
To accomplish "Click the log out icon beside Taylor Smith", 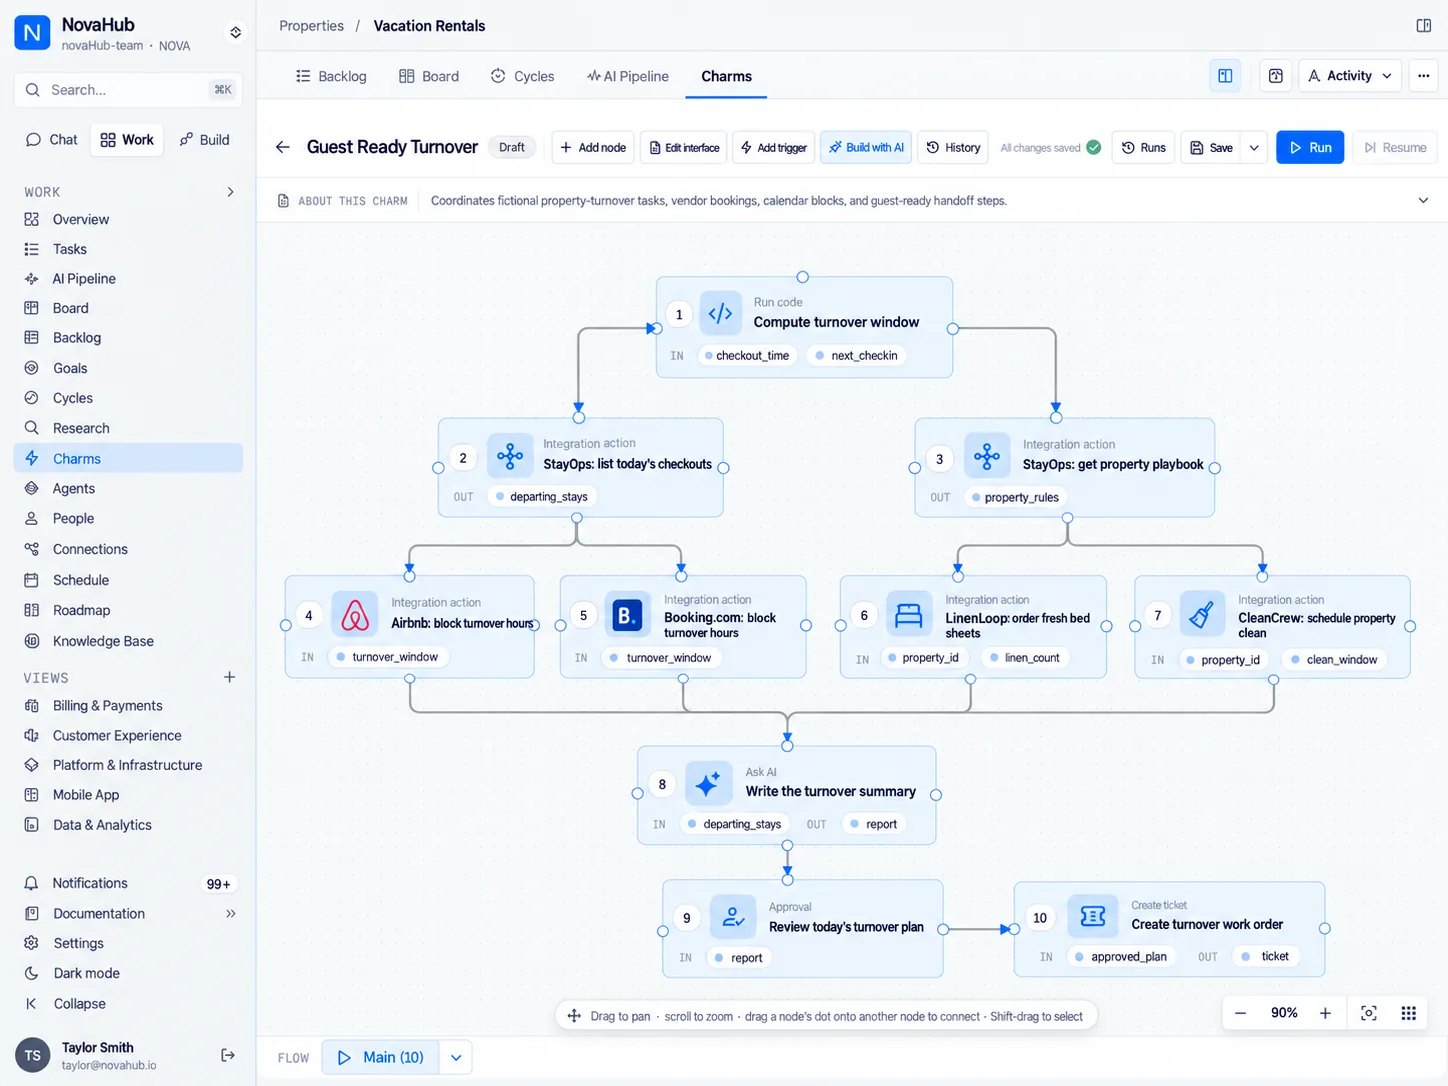I will pyautogui.click(x=228, y=1055).
